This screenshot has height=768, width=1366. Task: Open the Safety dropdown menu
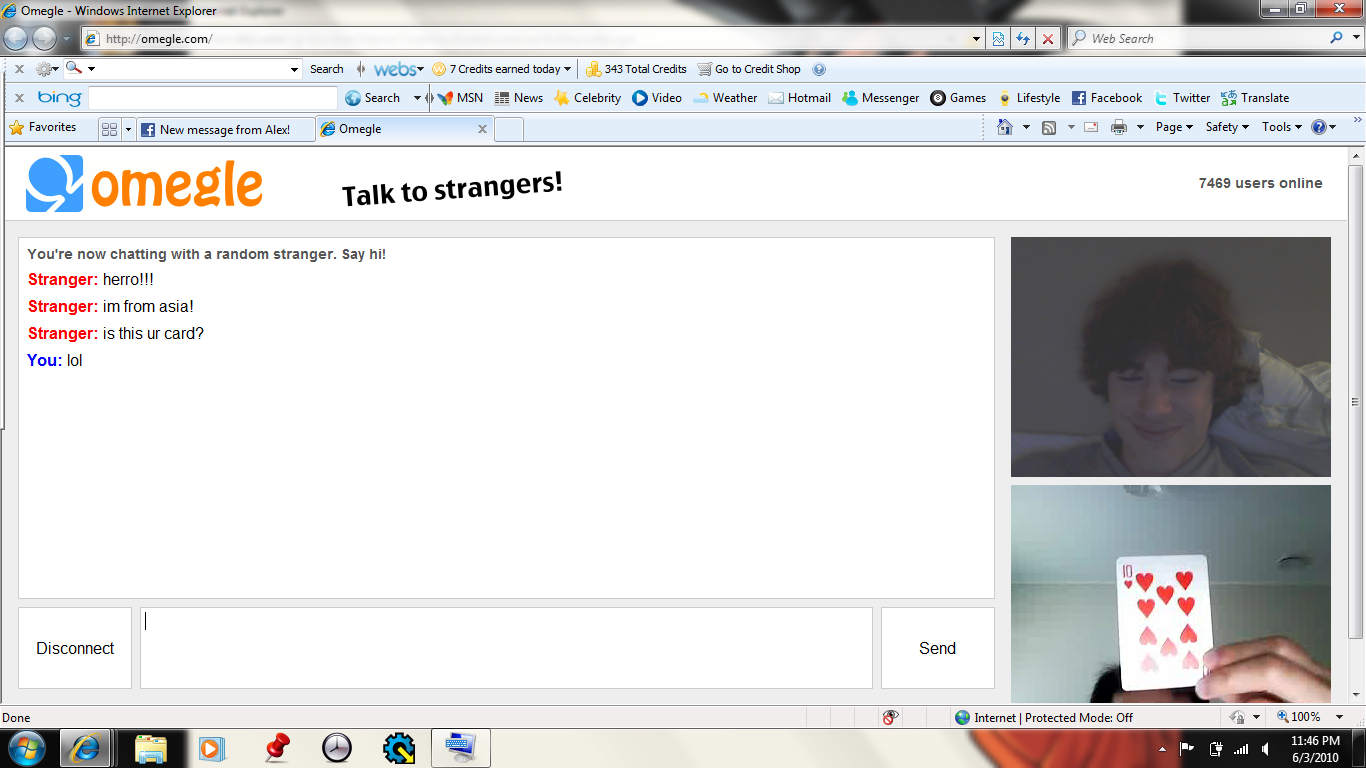pyautogui.click(x=1227, y=127)
